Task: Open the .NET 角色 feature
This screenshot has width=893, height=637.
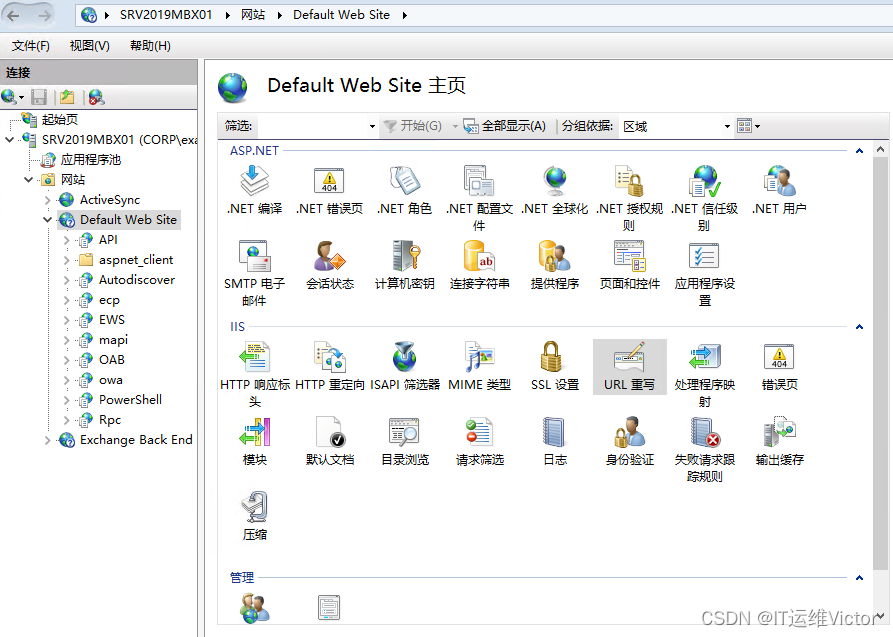Action: (404, 190)
